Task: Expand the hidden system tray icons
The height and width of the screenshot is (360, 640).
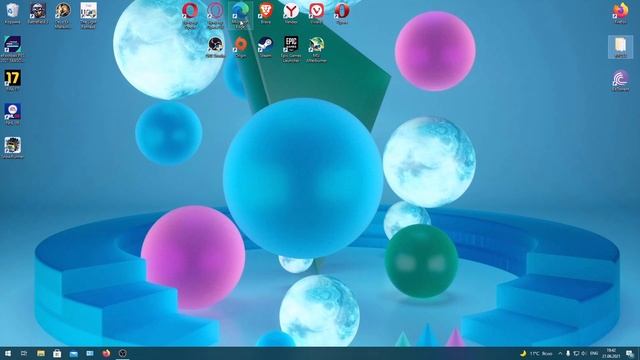Action: click(560, 353)
